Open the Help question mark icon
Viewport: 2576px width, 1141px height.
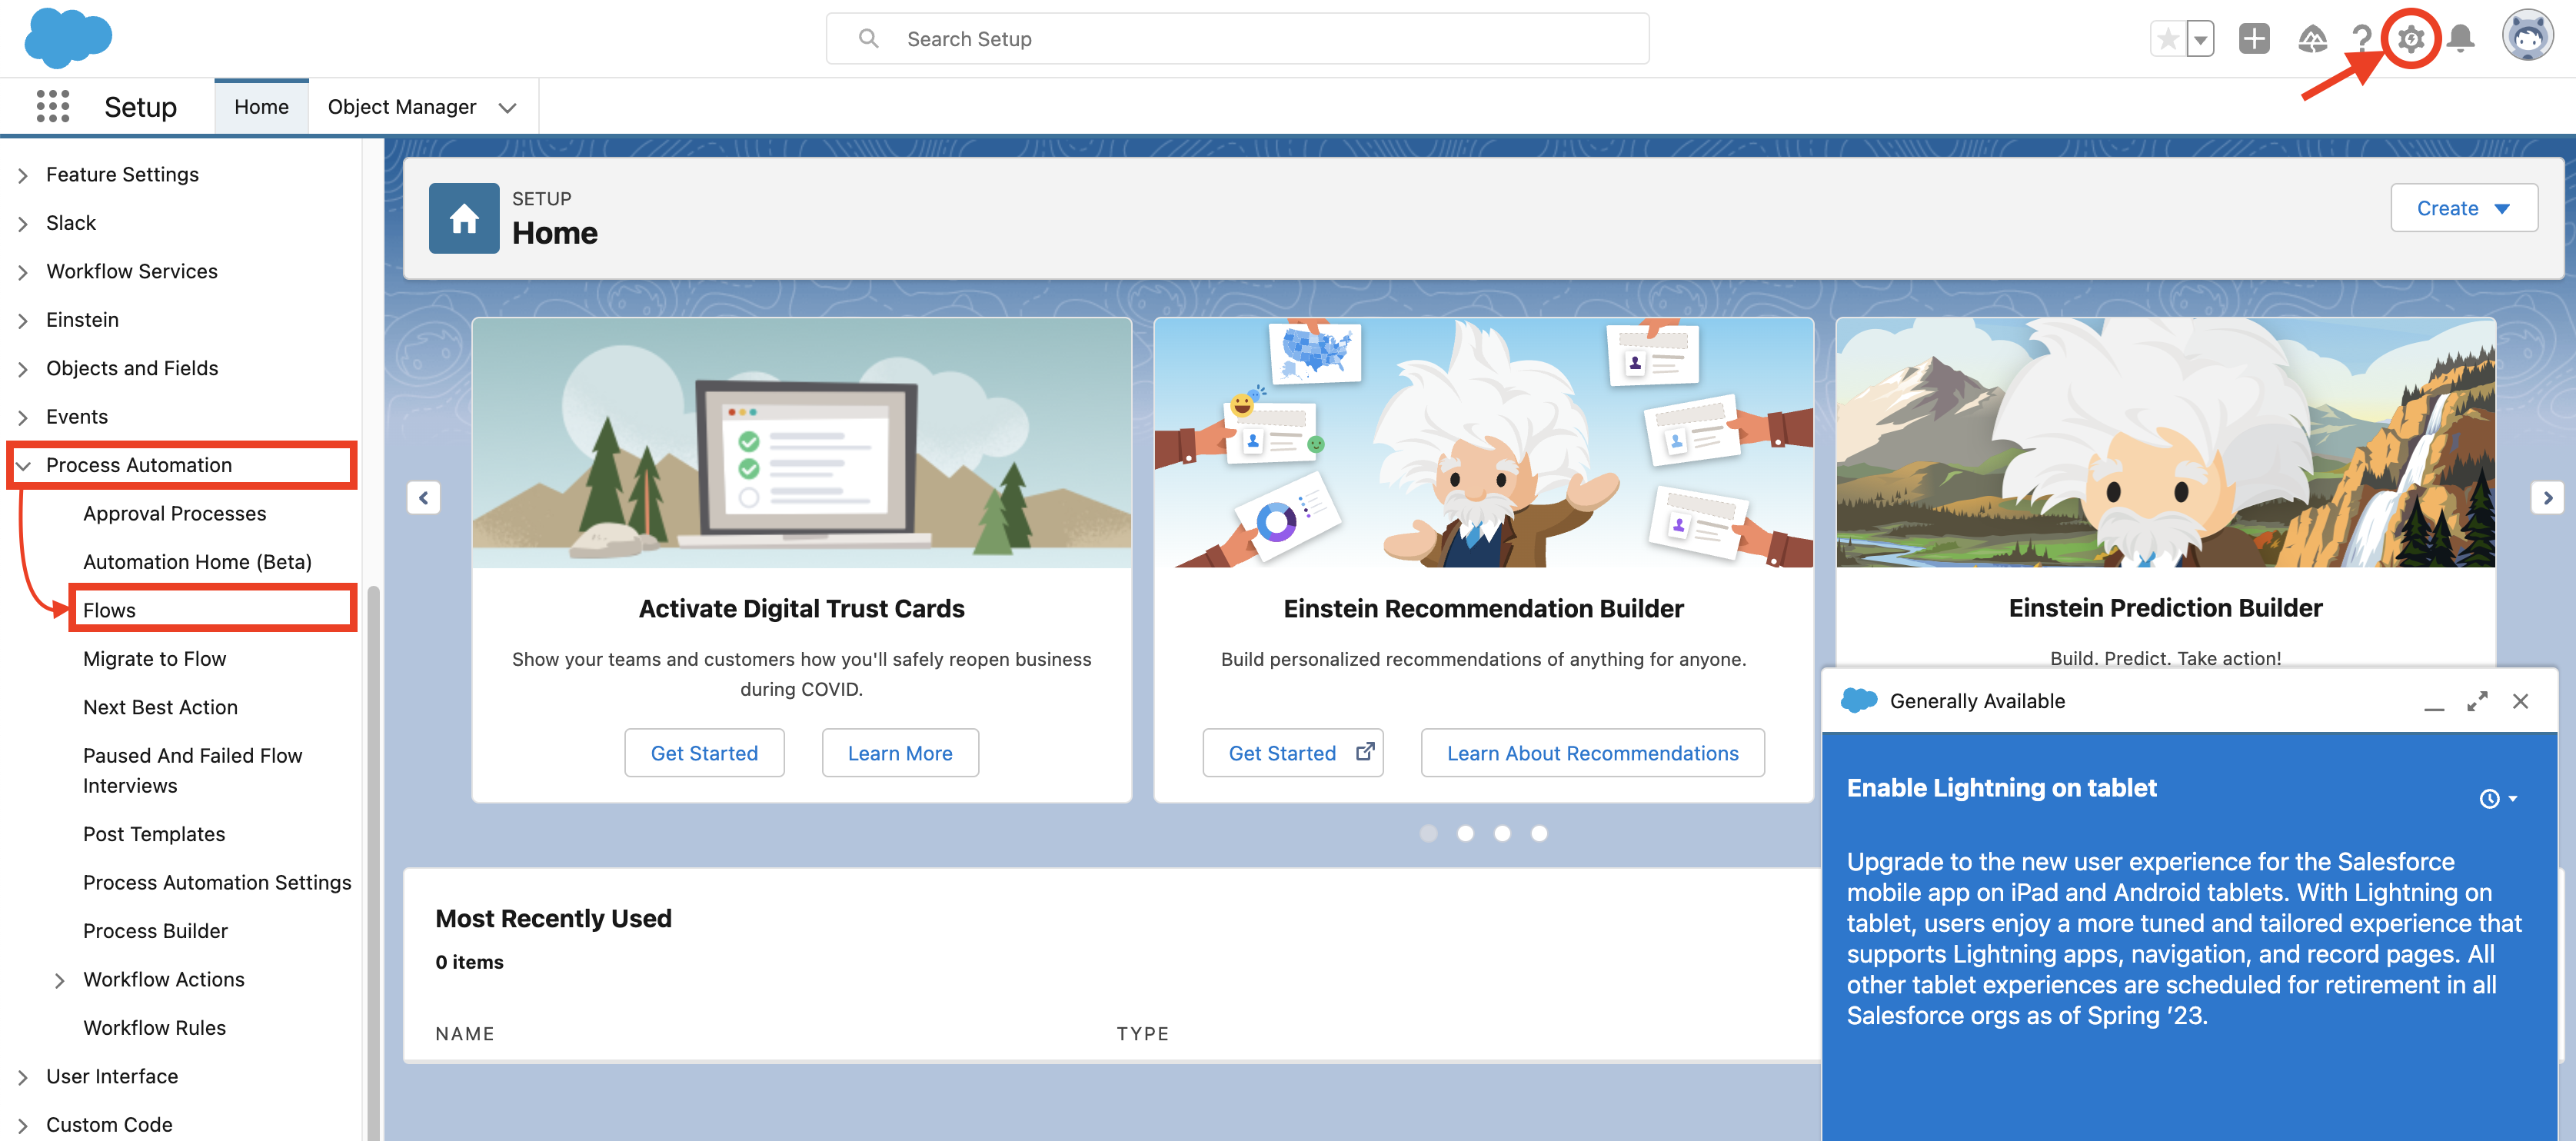[2362, 39]
